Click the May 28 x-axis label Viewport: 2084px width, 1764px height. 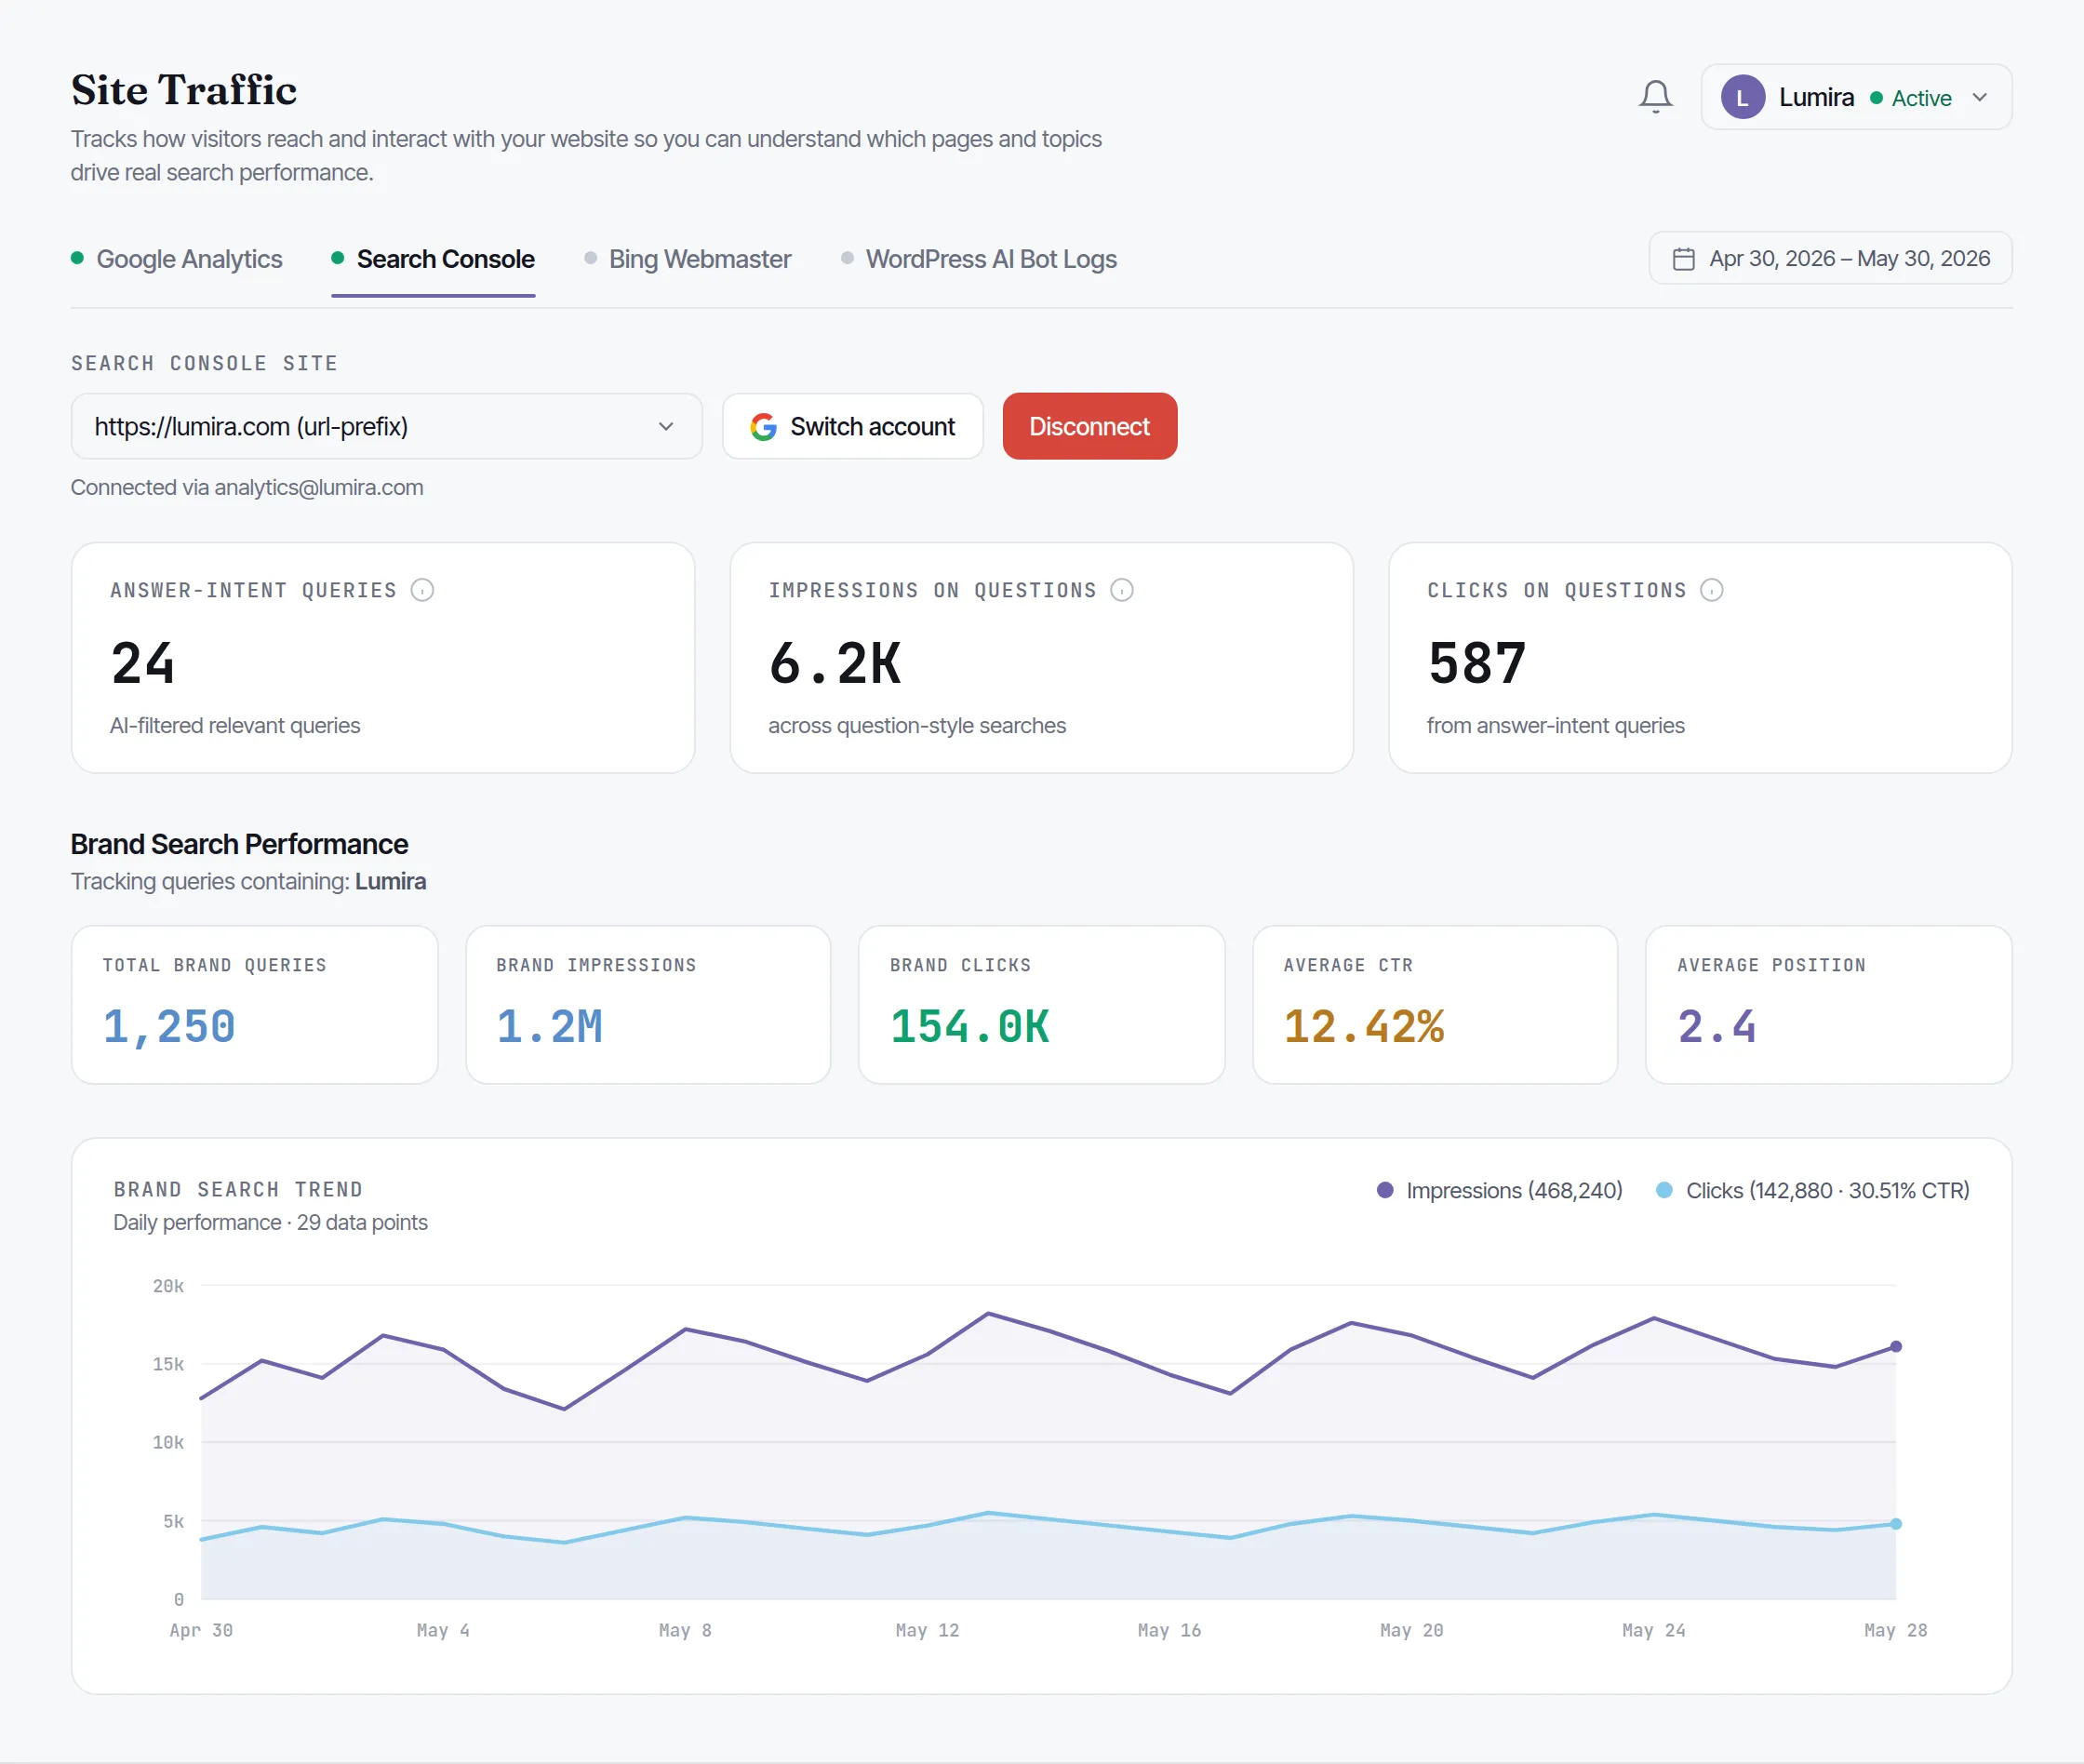[x=1896, y=1630]
